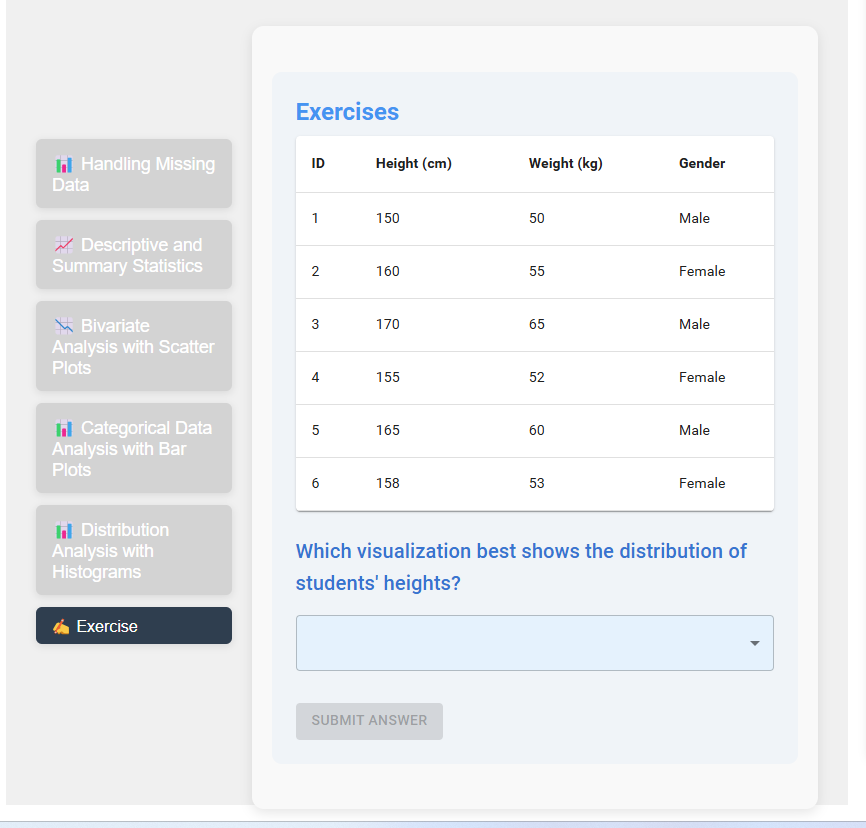Select the height value 155

point(388,377)
